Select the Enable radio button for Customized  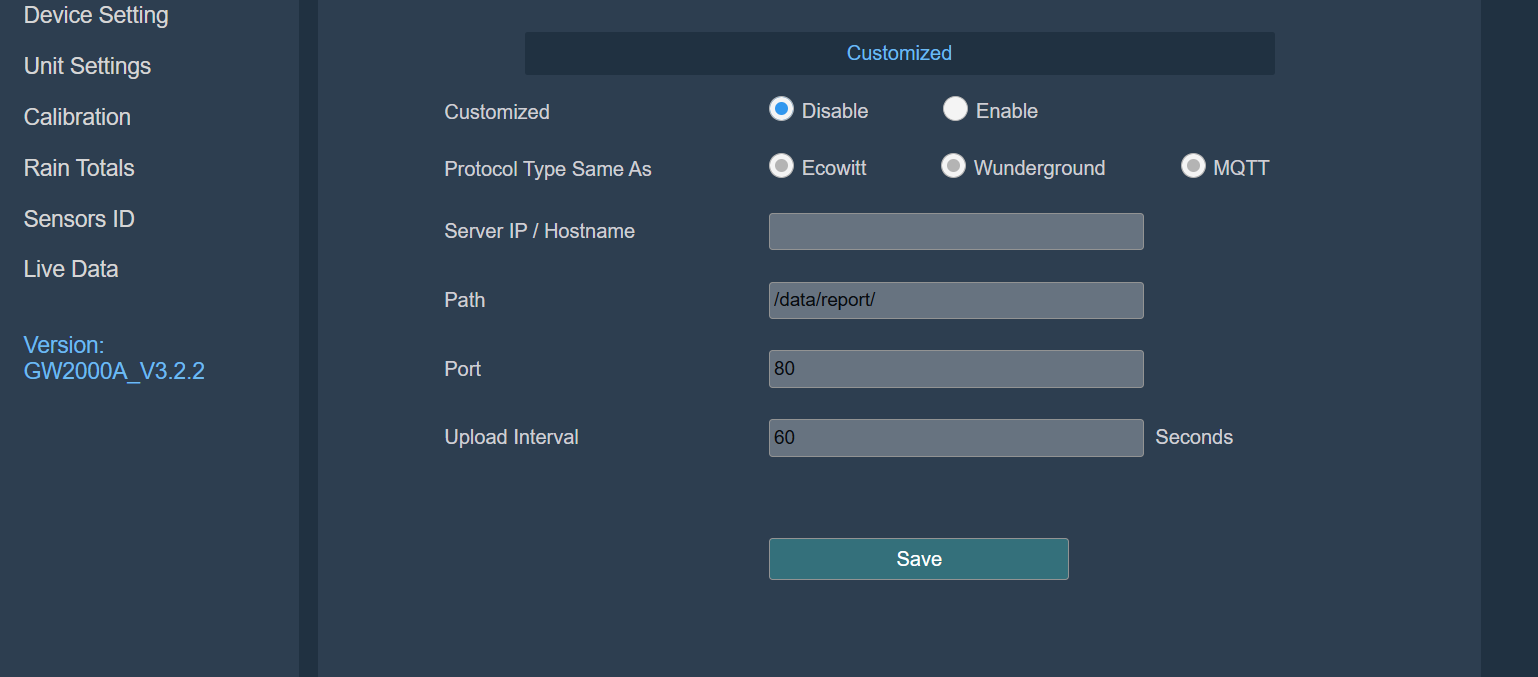[955, 109]
